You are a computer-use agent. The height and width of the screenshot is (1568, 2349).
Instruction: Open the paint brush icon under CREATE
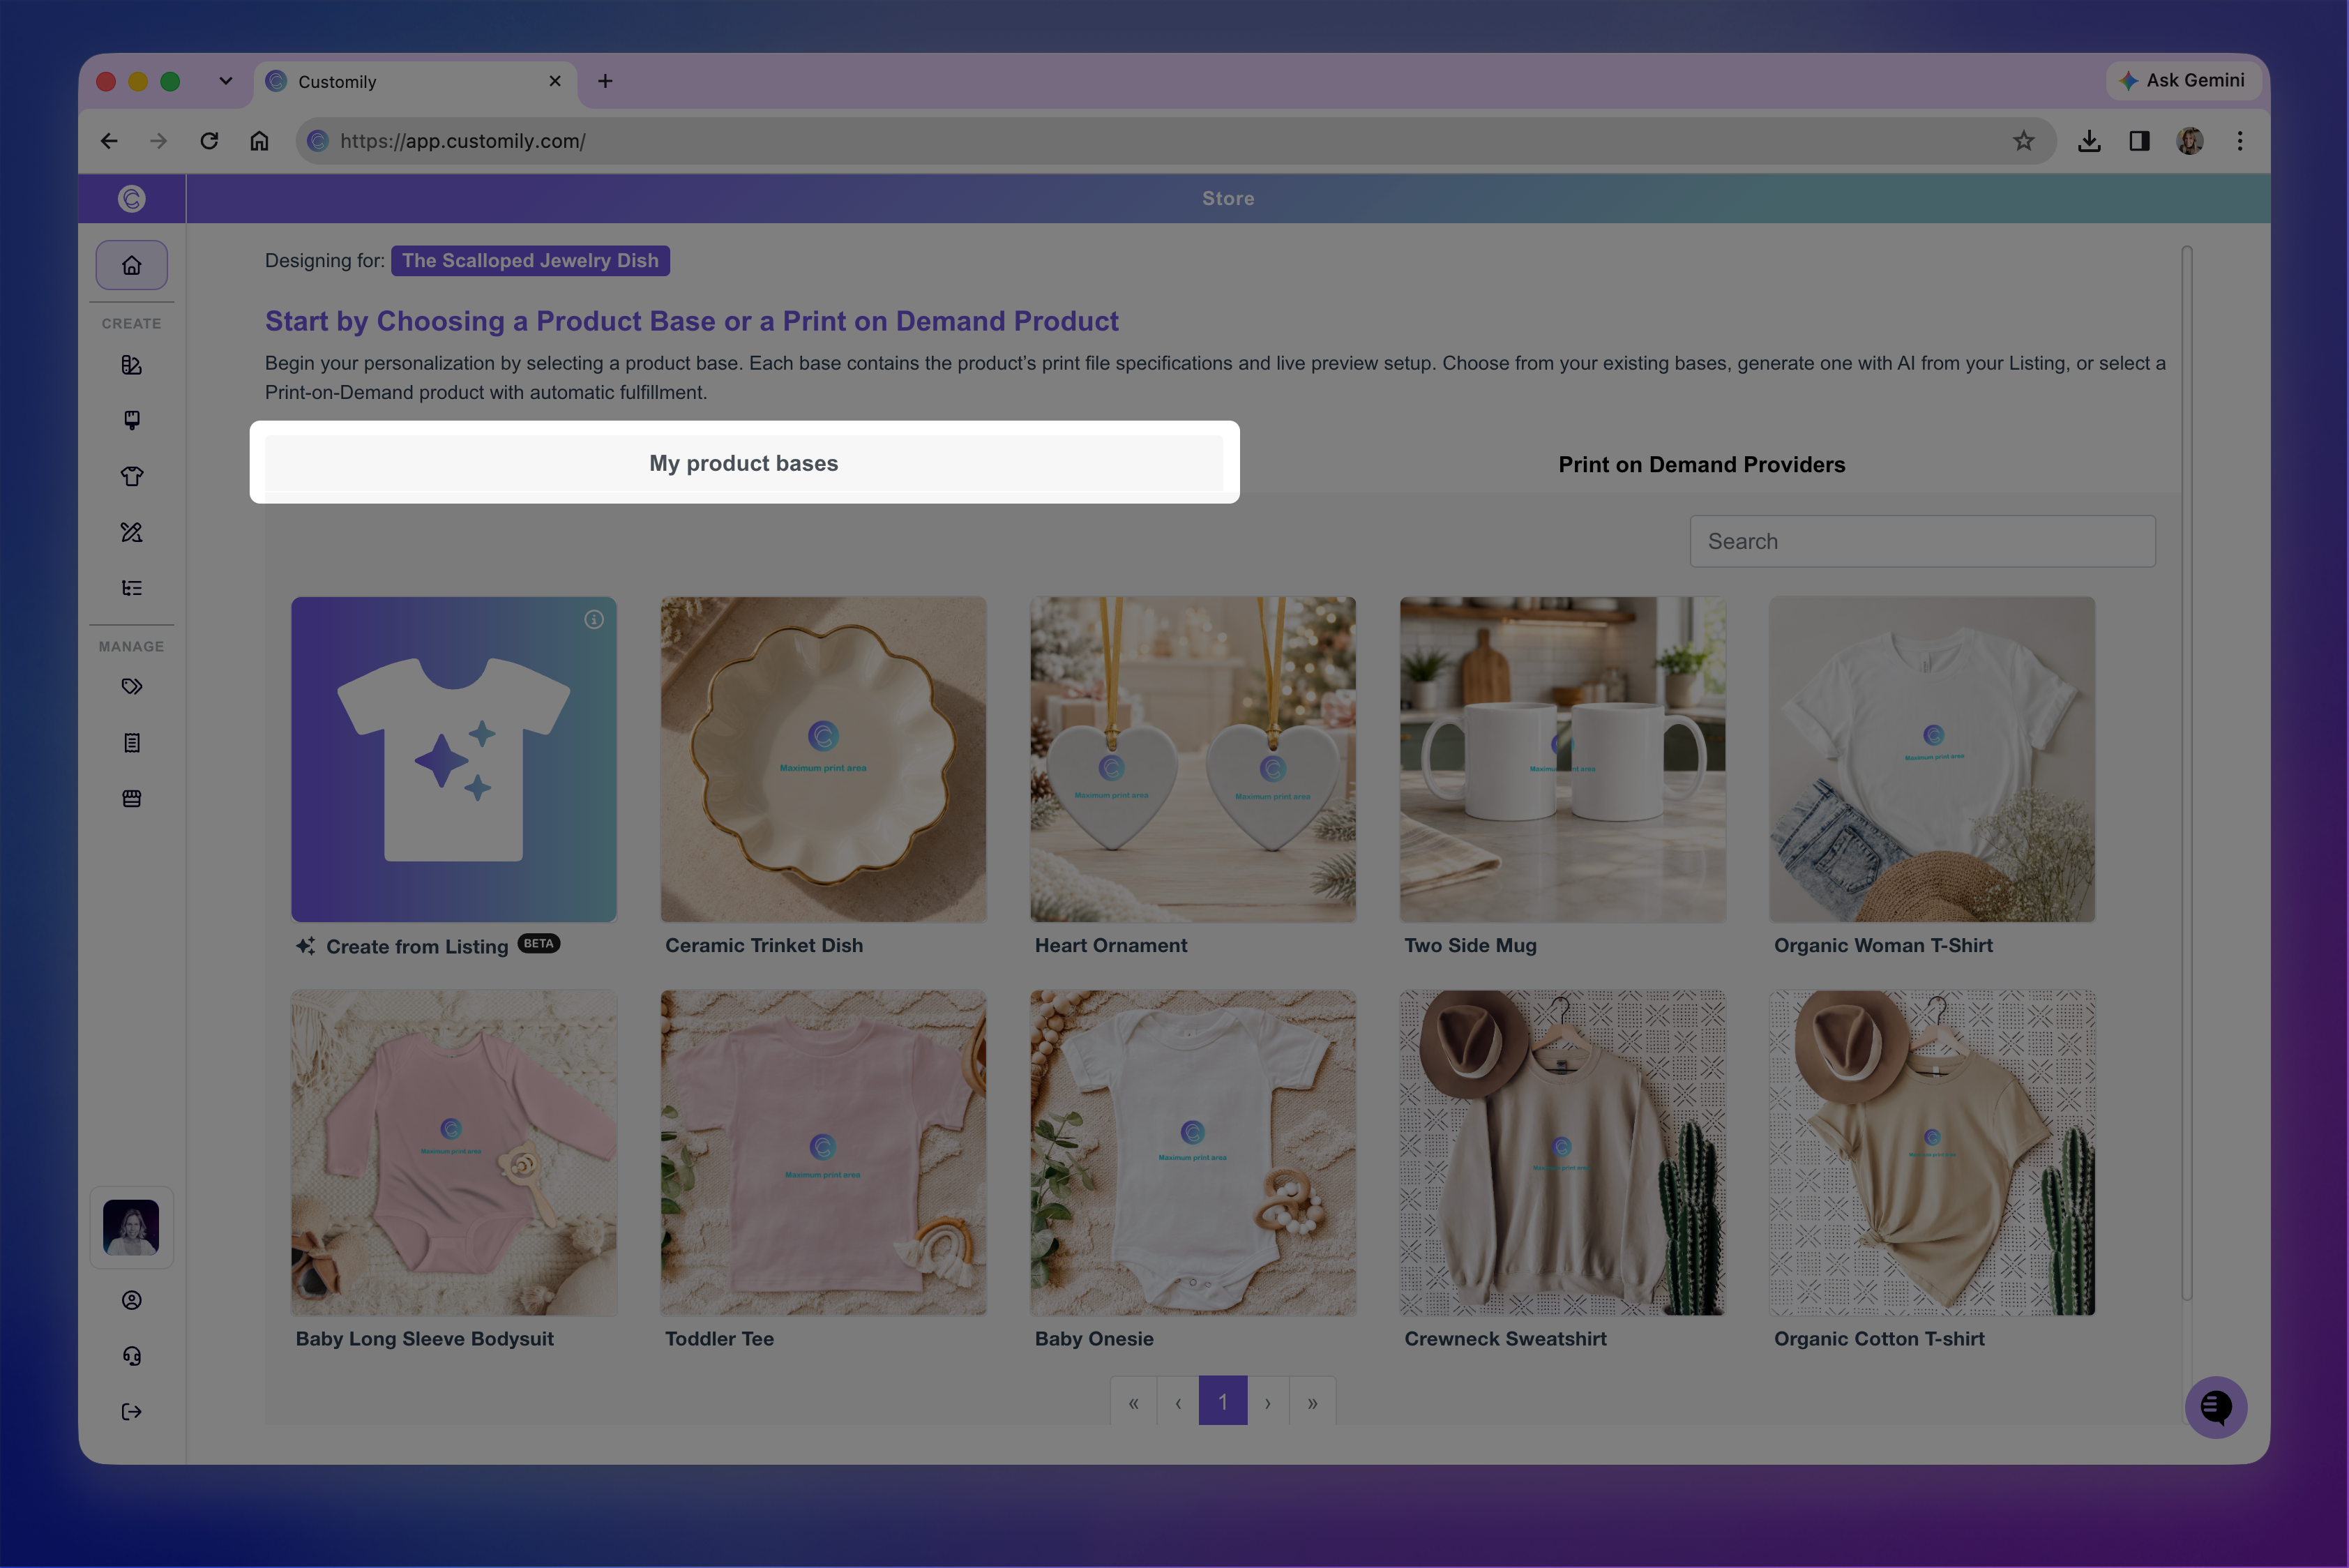131,420
